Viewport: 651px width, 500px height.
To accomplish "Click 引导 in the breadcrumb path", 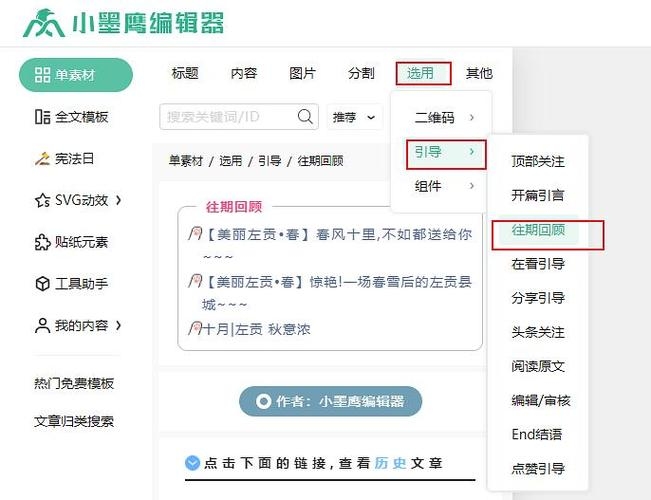I will [270, 161].
